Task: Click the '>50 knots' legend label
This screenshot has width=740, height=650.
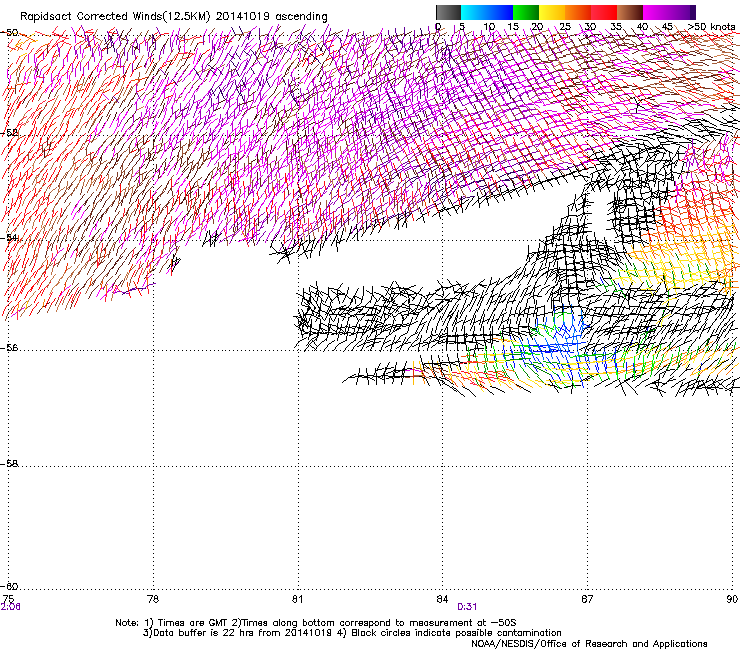Action: [x=711, y=27]
